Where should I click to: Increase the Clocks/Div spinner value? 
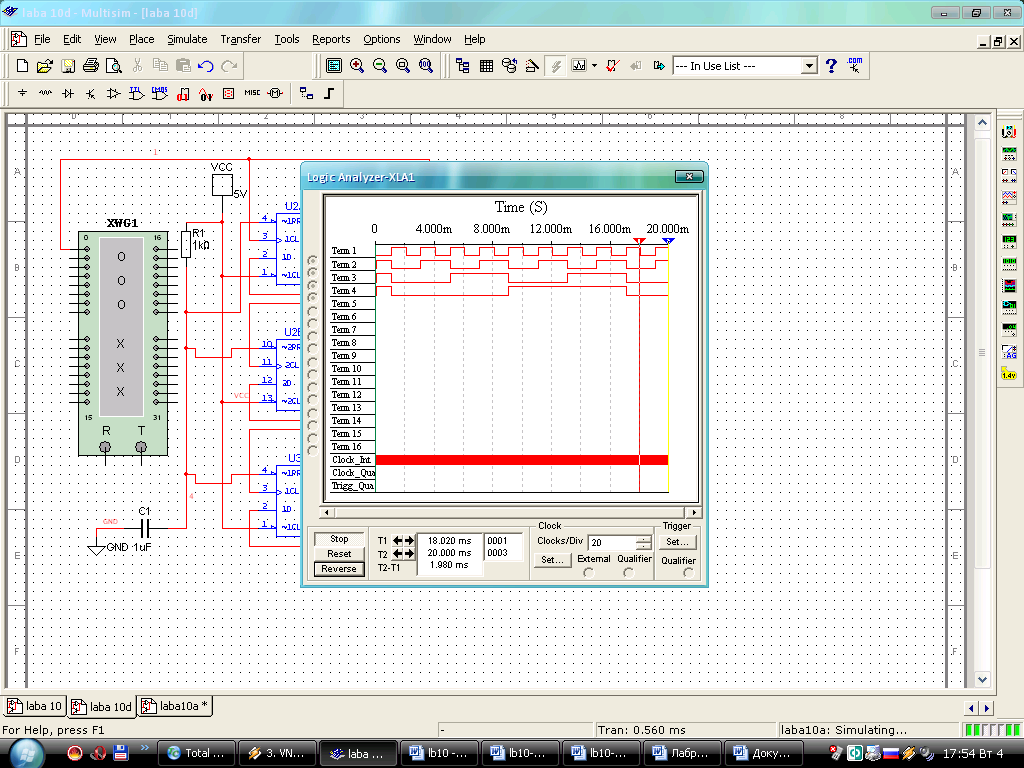[x=643, y=538]
